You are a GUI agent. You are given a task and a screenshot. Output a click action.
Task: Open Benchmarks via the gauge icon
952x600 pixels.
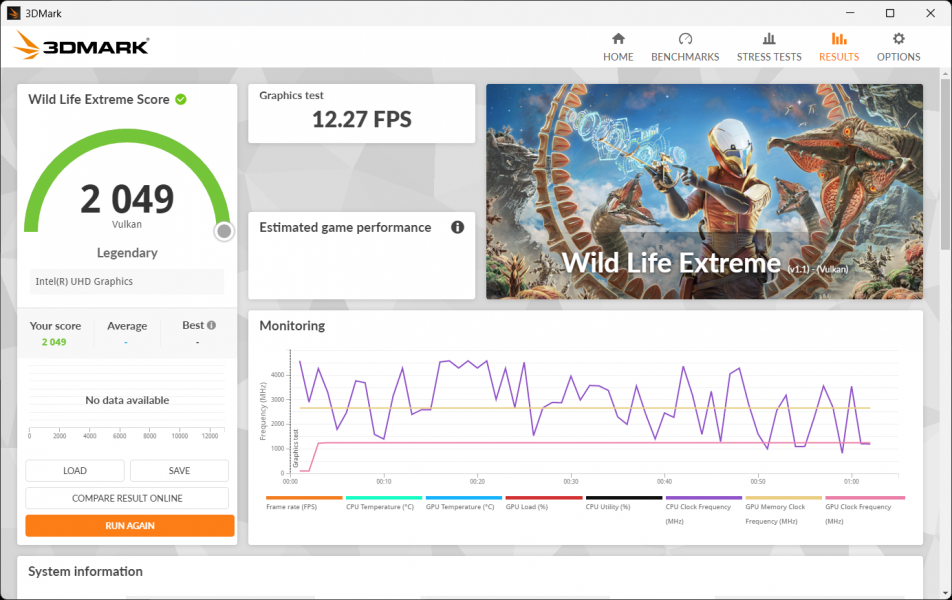[685, 39]
